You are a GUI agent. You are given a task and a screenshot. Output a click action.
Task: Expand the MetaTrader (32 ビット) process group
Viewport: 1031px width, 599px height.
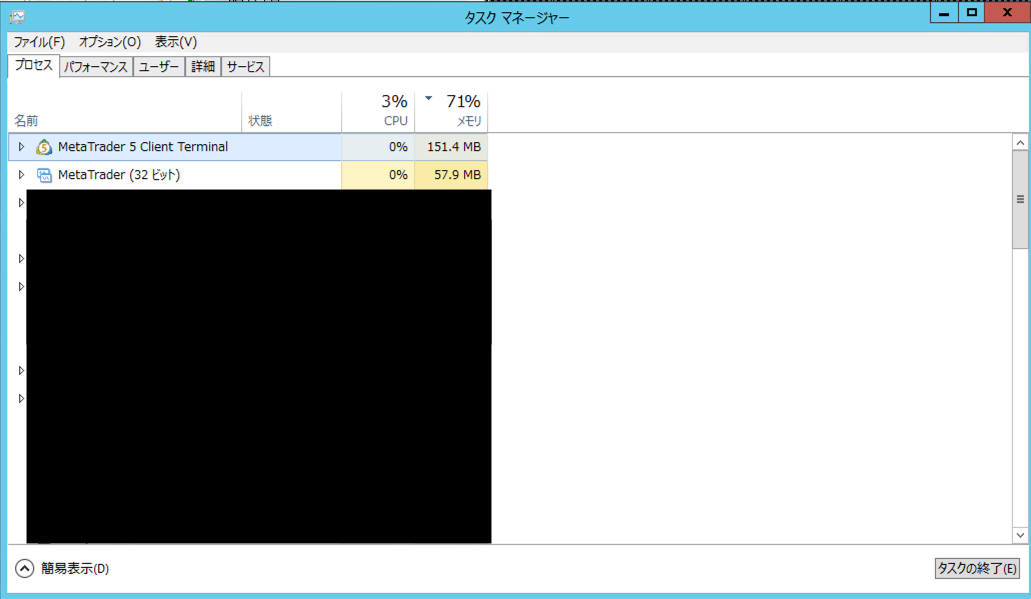(21, 175)
